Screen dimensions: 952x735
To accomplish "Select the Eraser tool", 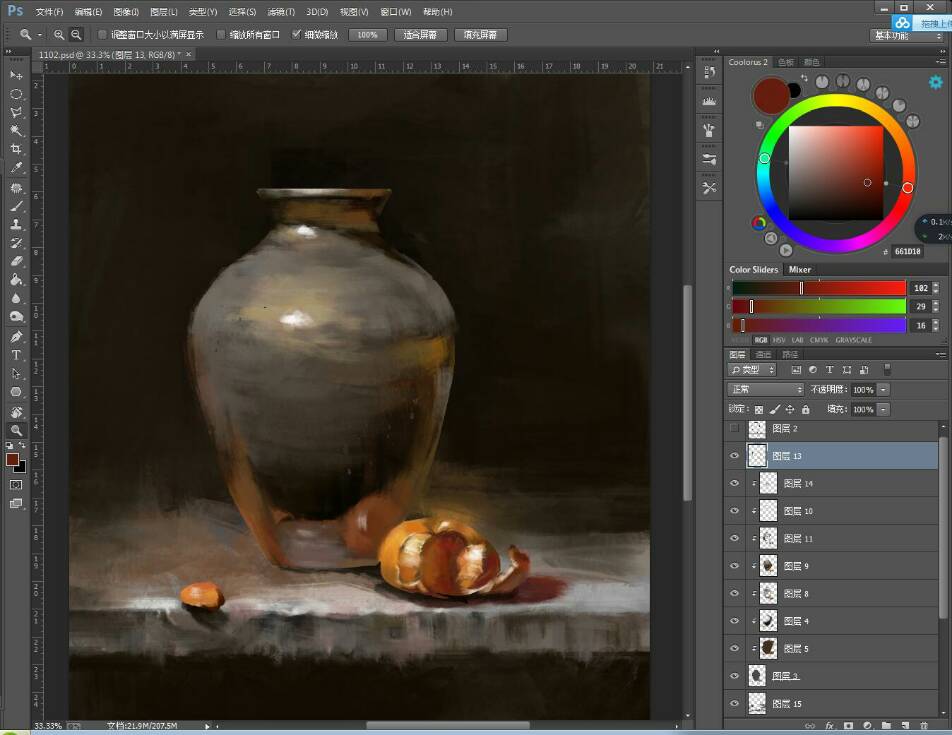I will [x=16, y=261].
